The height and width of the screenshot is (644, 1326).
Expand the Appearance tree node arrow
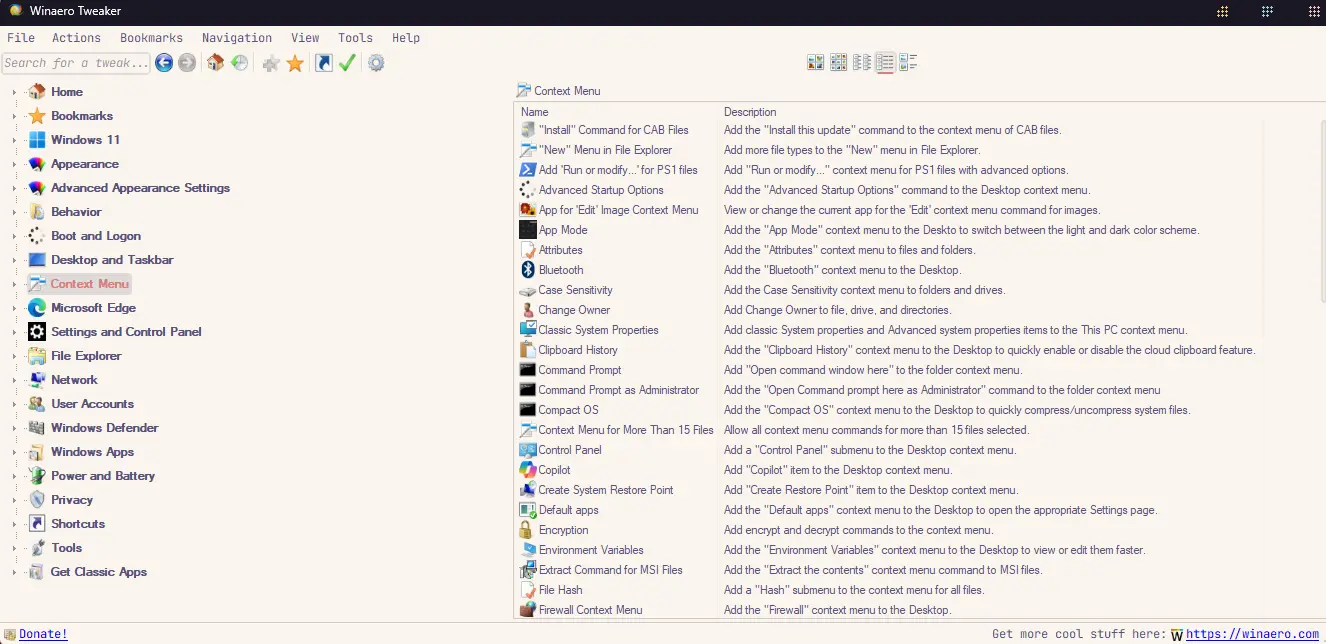click(x=14, y=164)
